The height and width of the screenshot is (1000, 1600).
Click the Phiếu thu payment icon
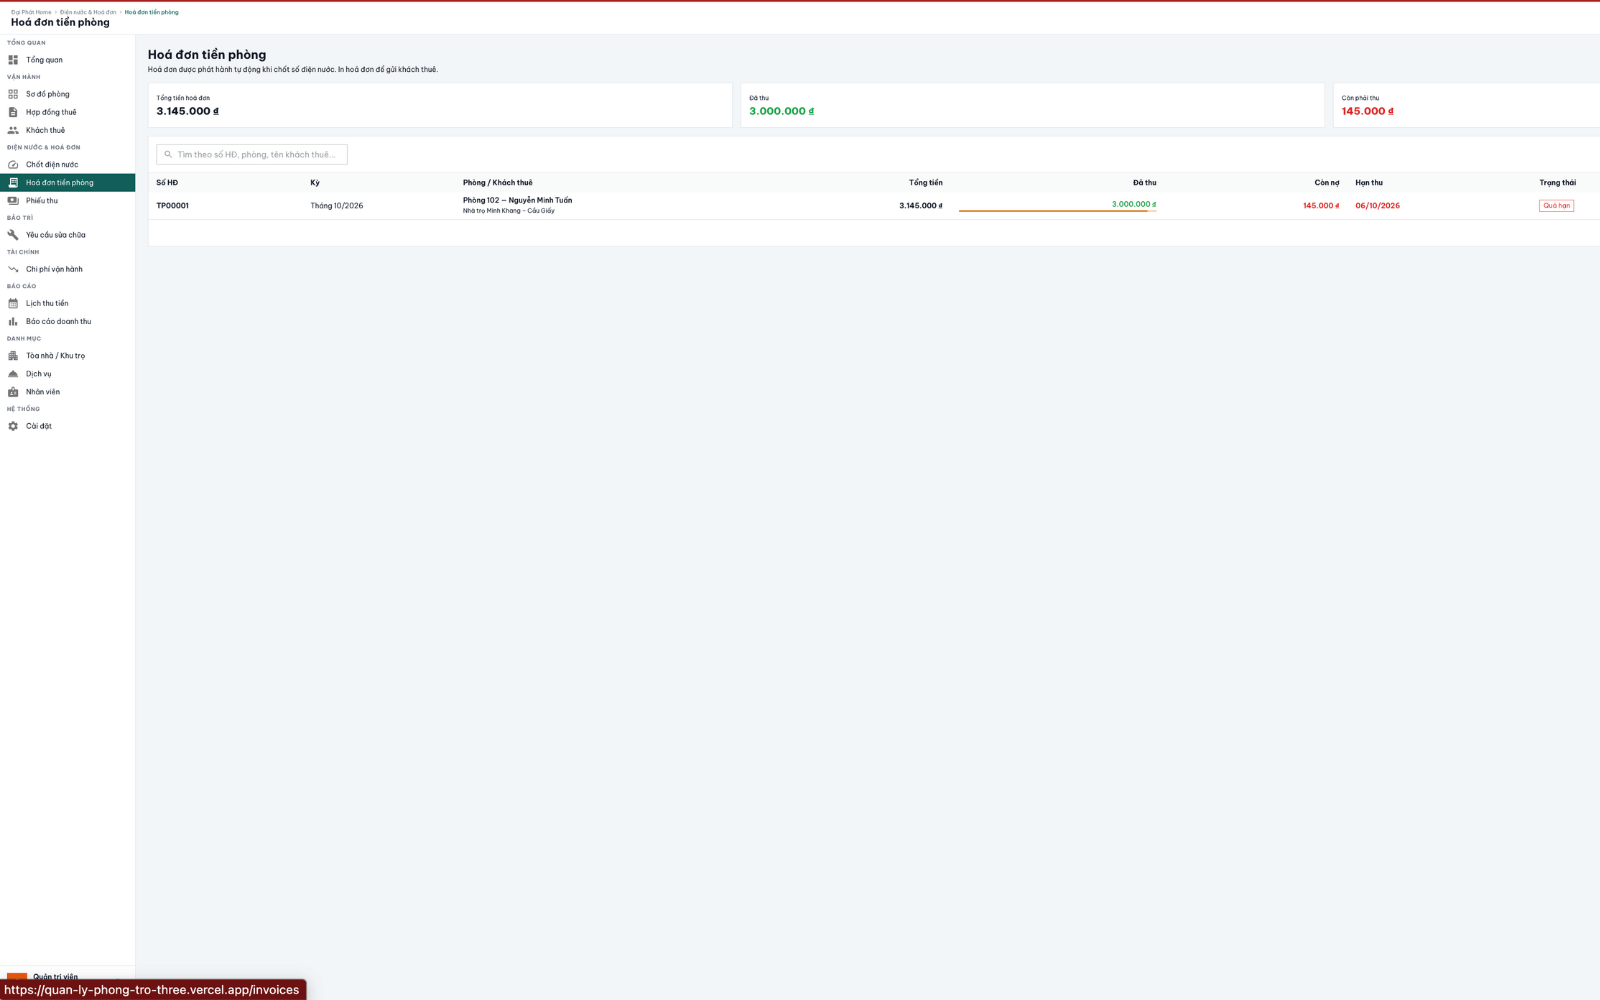[x=13, y=201]
